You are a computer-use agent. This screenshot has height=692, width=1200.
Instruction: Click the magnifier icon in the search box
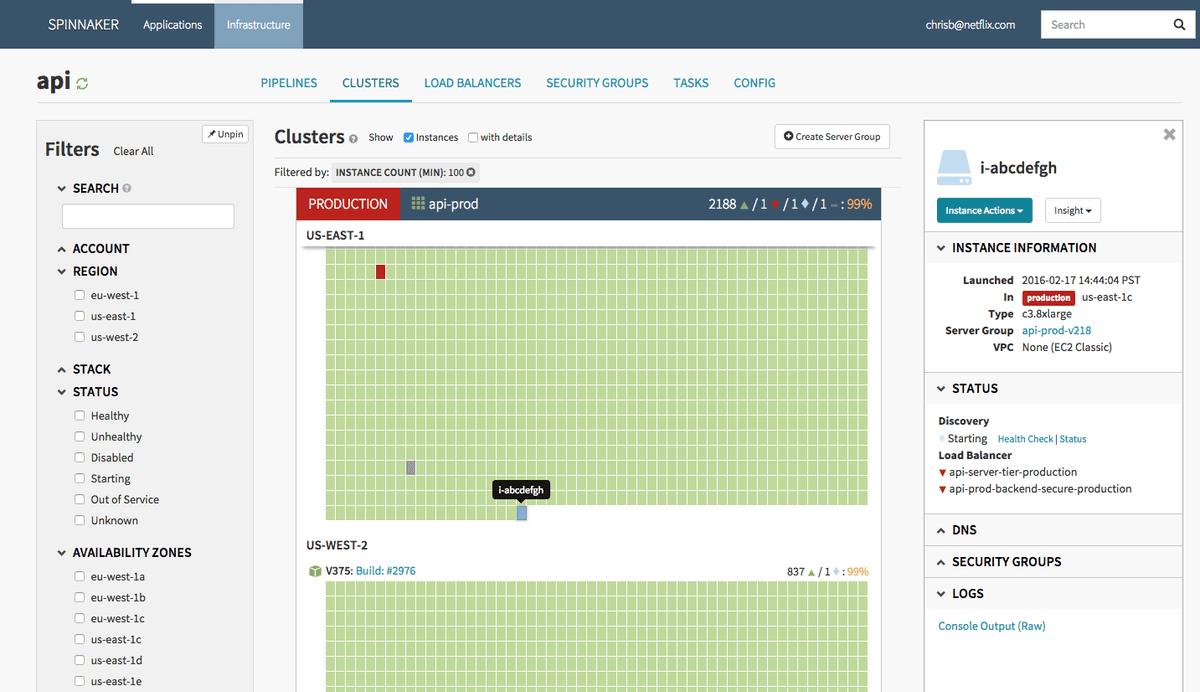1179,25
